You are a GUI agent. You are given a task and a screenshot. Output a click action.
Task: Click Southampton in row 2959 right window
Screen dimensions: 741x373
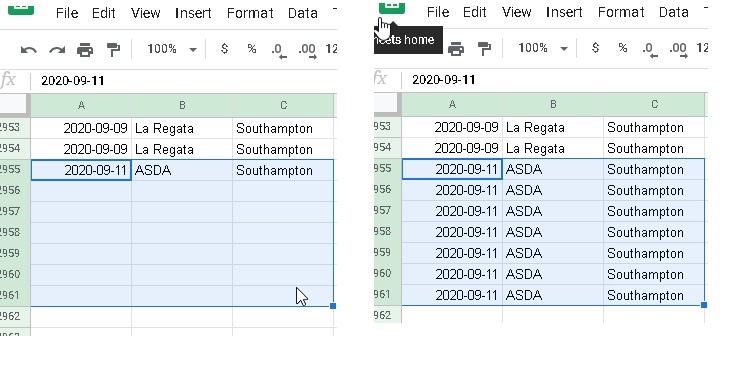[x=654, y=253]
